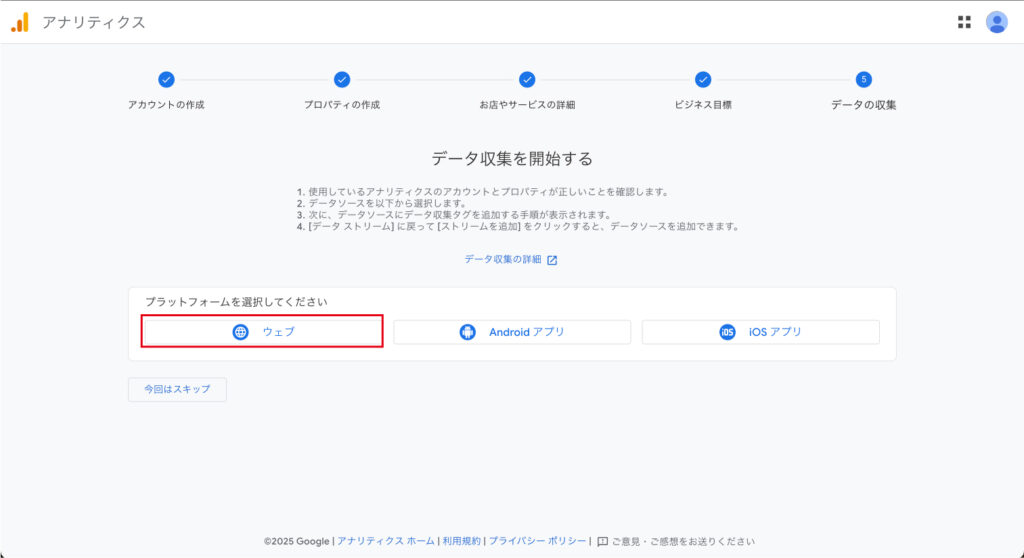
Task: Choose the iOS アプリ platform button
Action: tap(760, 332)
